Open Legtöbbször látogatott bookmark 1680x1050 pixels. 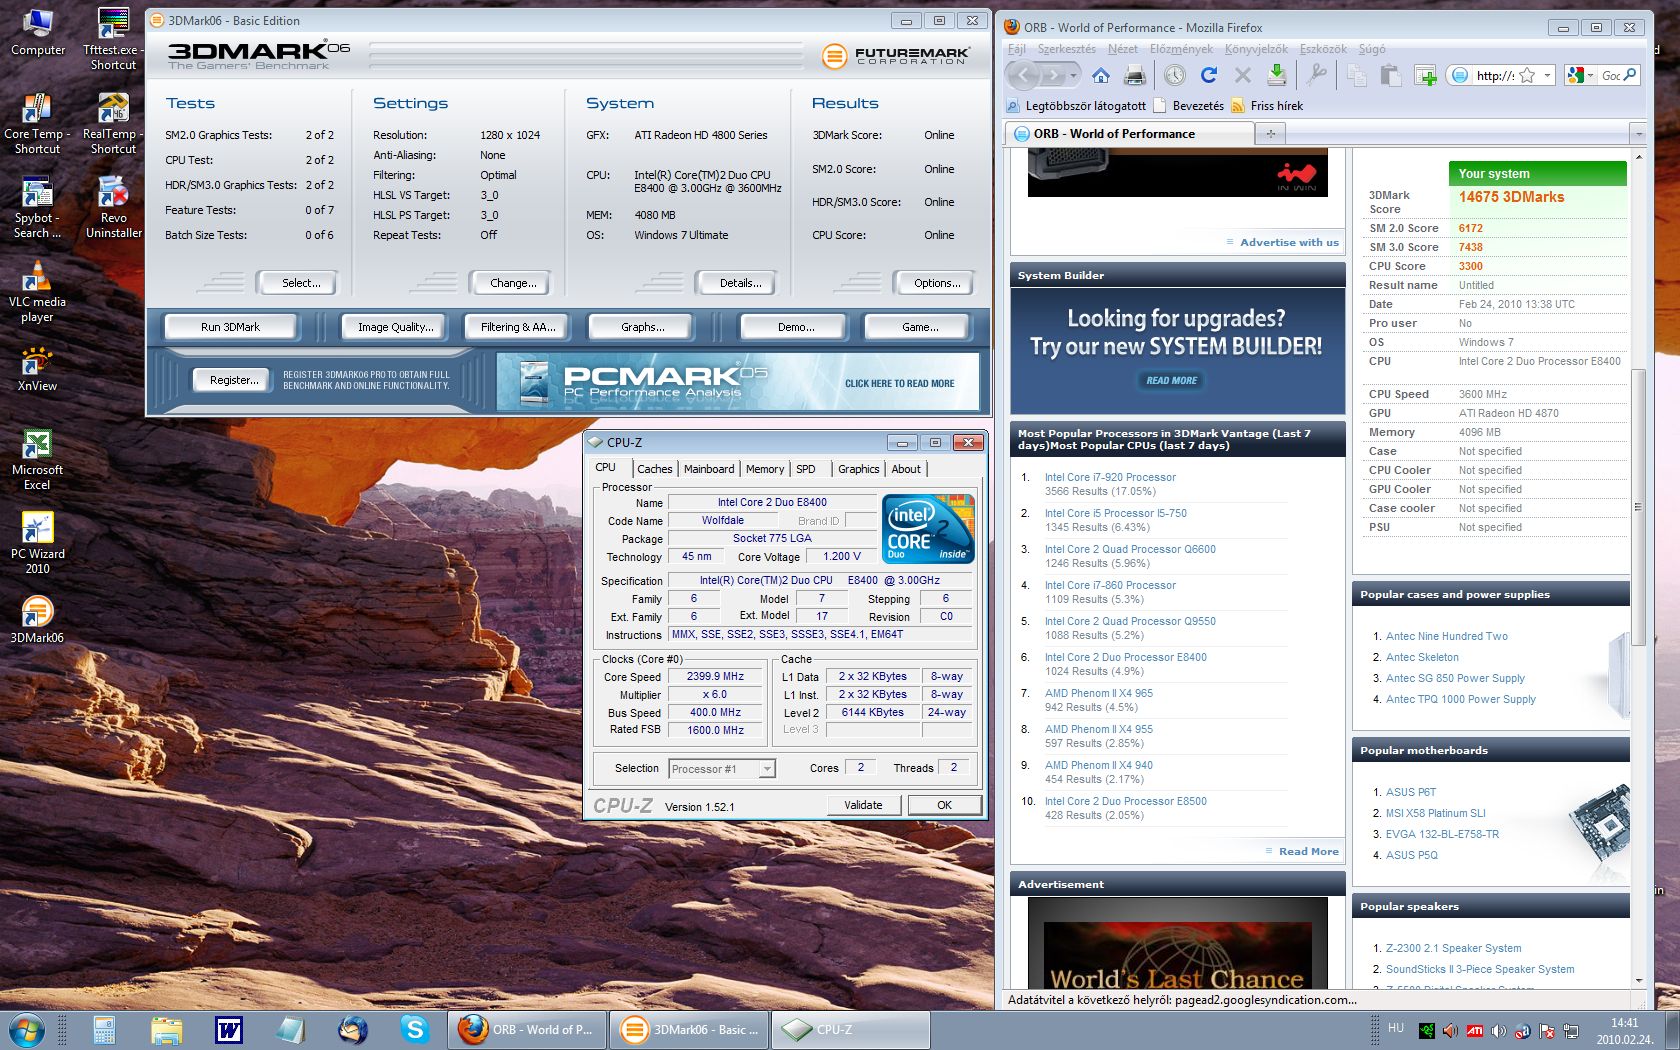coord(1076,105)
